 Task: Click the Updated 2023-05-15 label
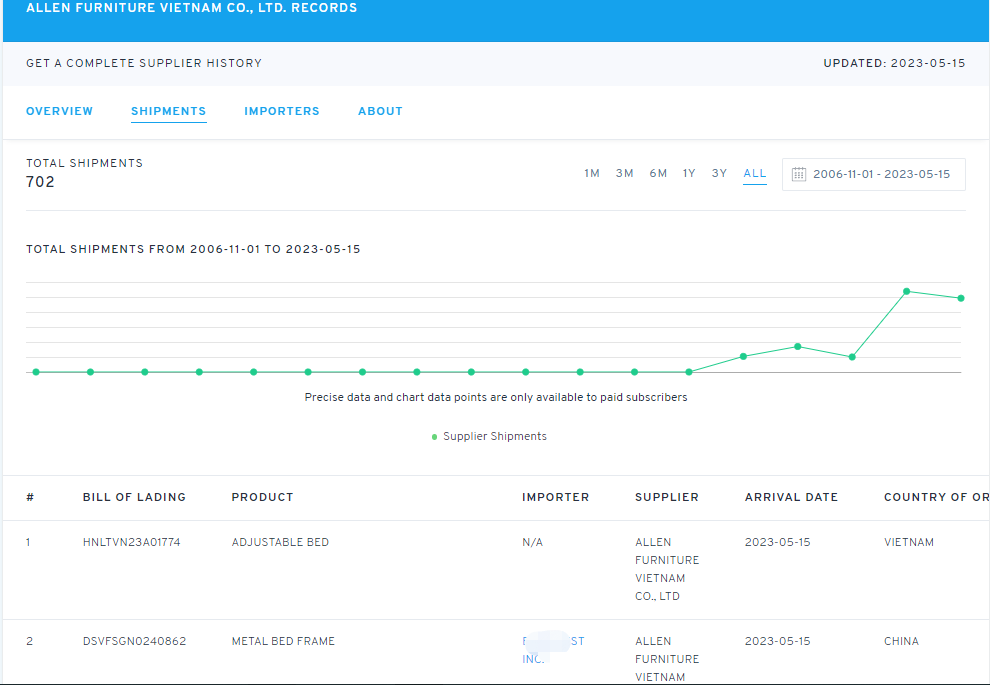pyautogui.click(x=894, y=63)
